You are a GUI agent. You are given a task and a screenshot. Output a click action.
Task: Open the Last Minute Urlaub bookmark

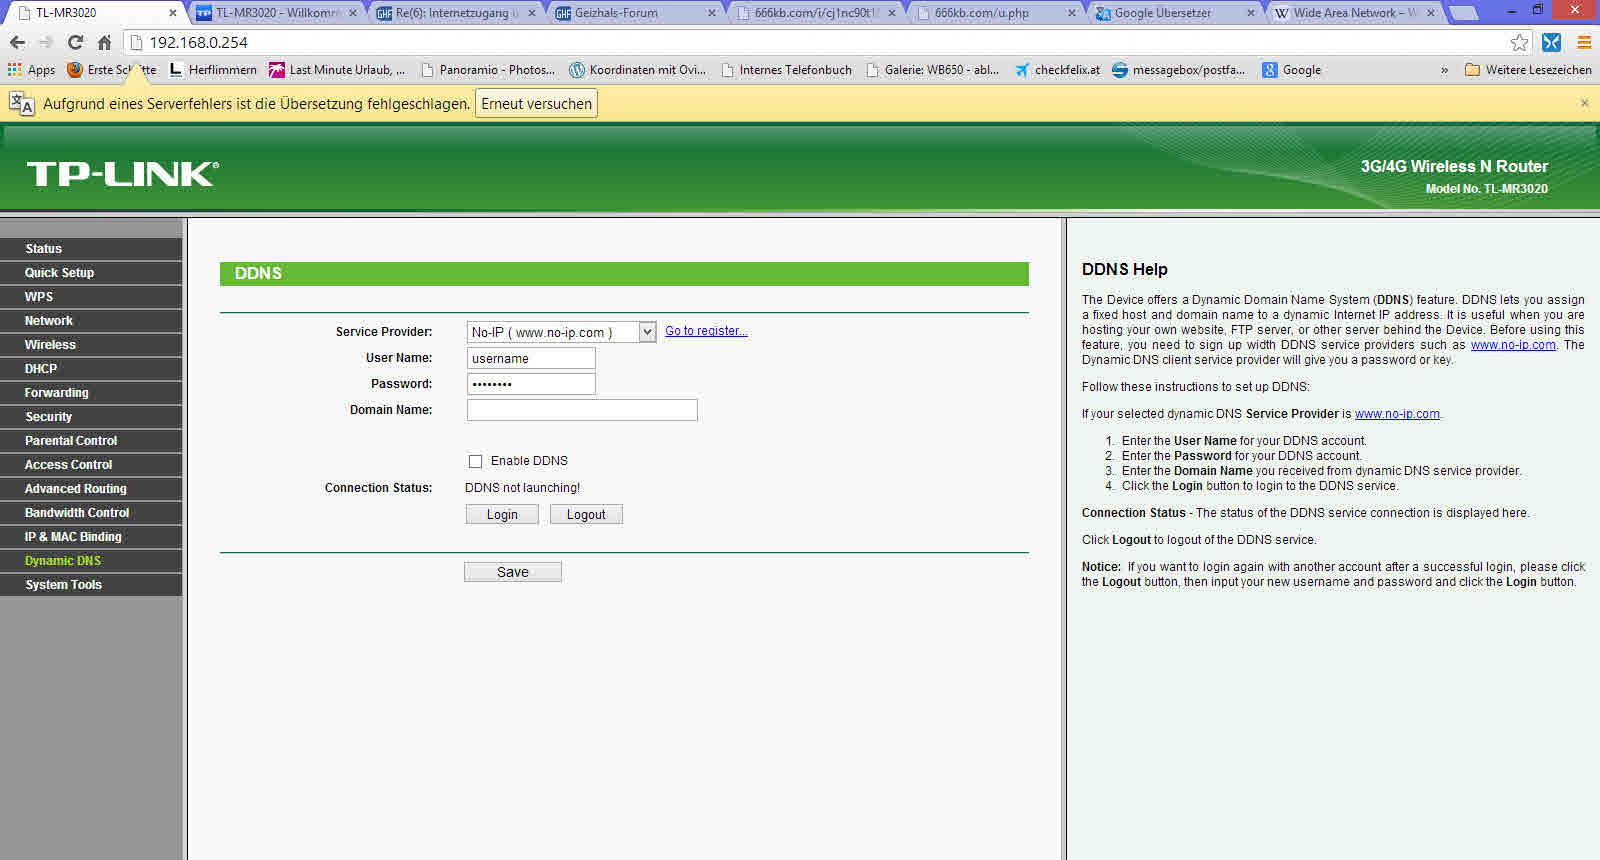tap(337, 70)
